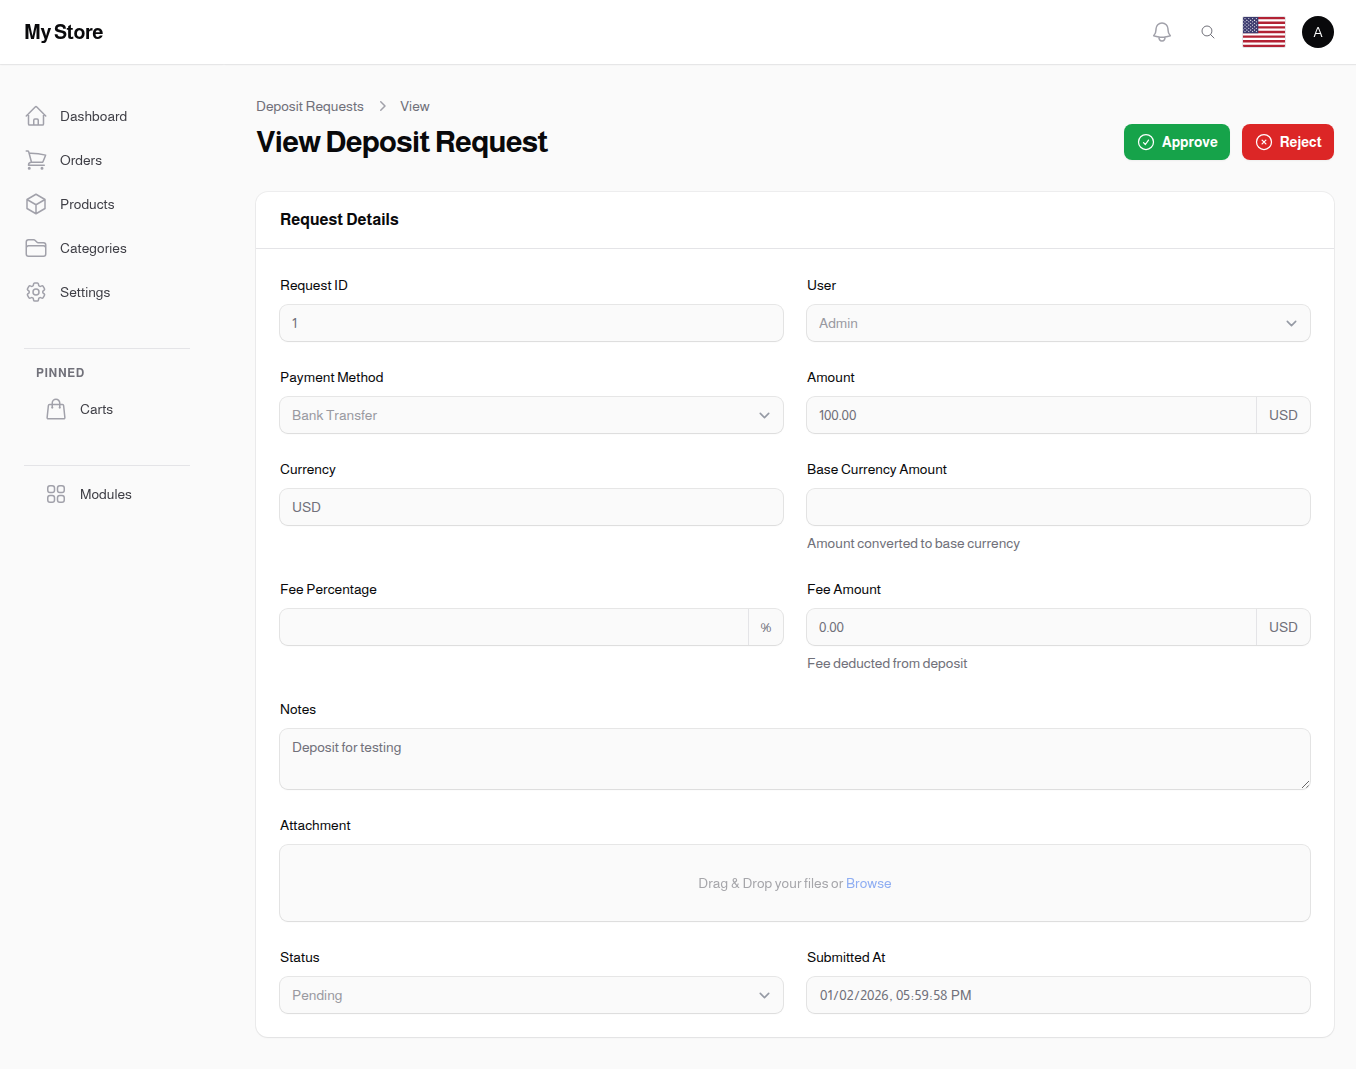Reject the deposit request

[x=1287, y=142]
